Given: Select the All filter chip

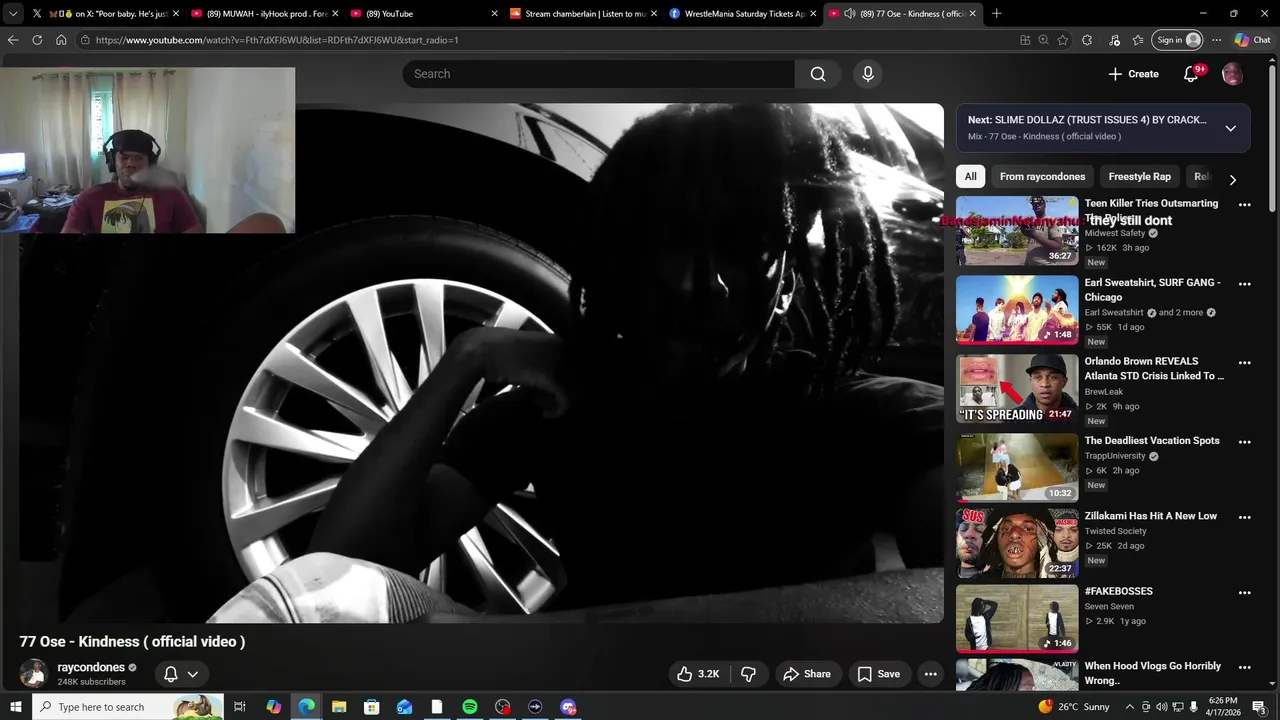Looking at the screenshot, I should coord(970,177).
